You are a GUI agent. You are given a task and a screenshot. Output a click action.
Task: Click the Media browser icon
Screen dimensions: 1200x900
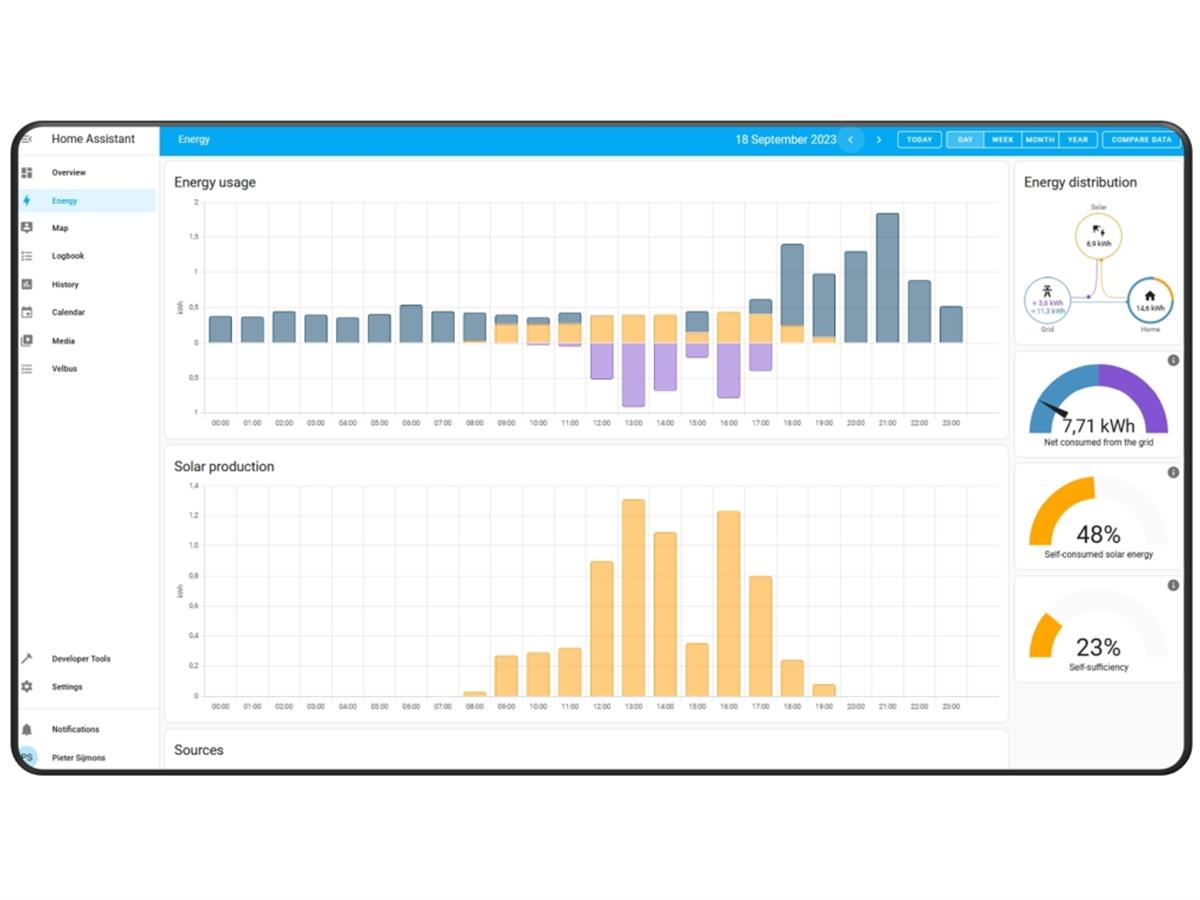point(27,341)
